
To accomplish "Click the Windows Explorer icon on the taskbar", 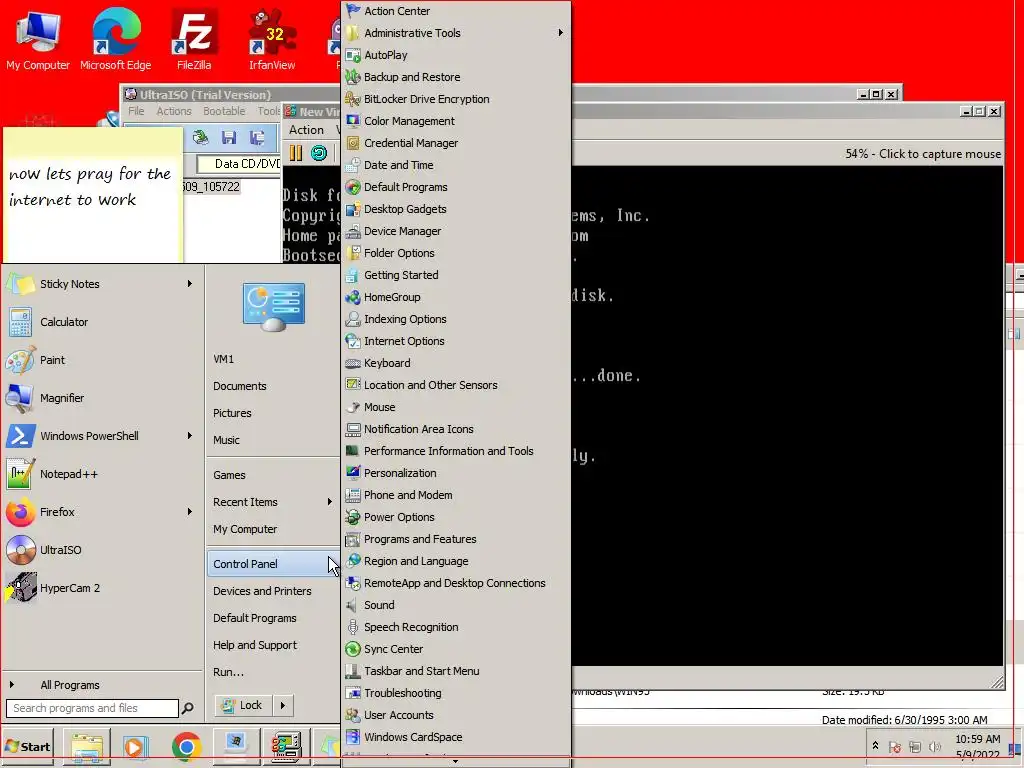I will 87,746.
